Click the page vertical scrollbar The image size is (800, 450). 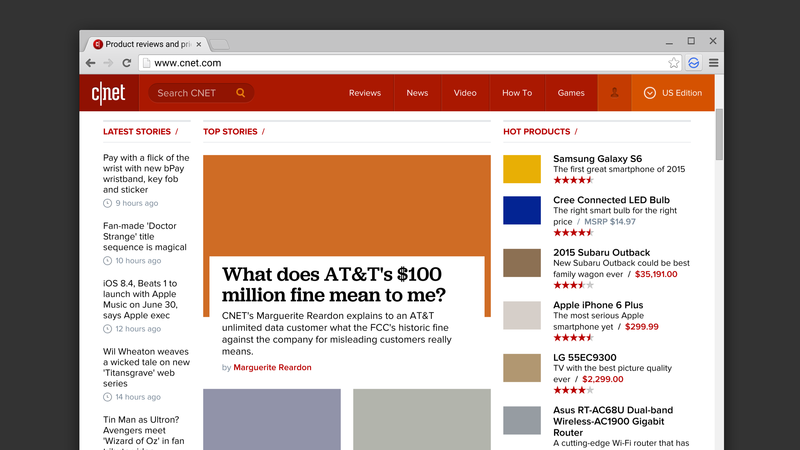click(719, 134)
